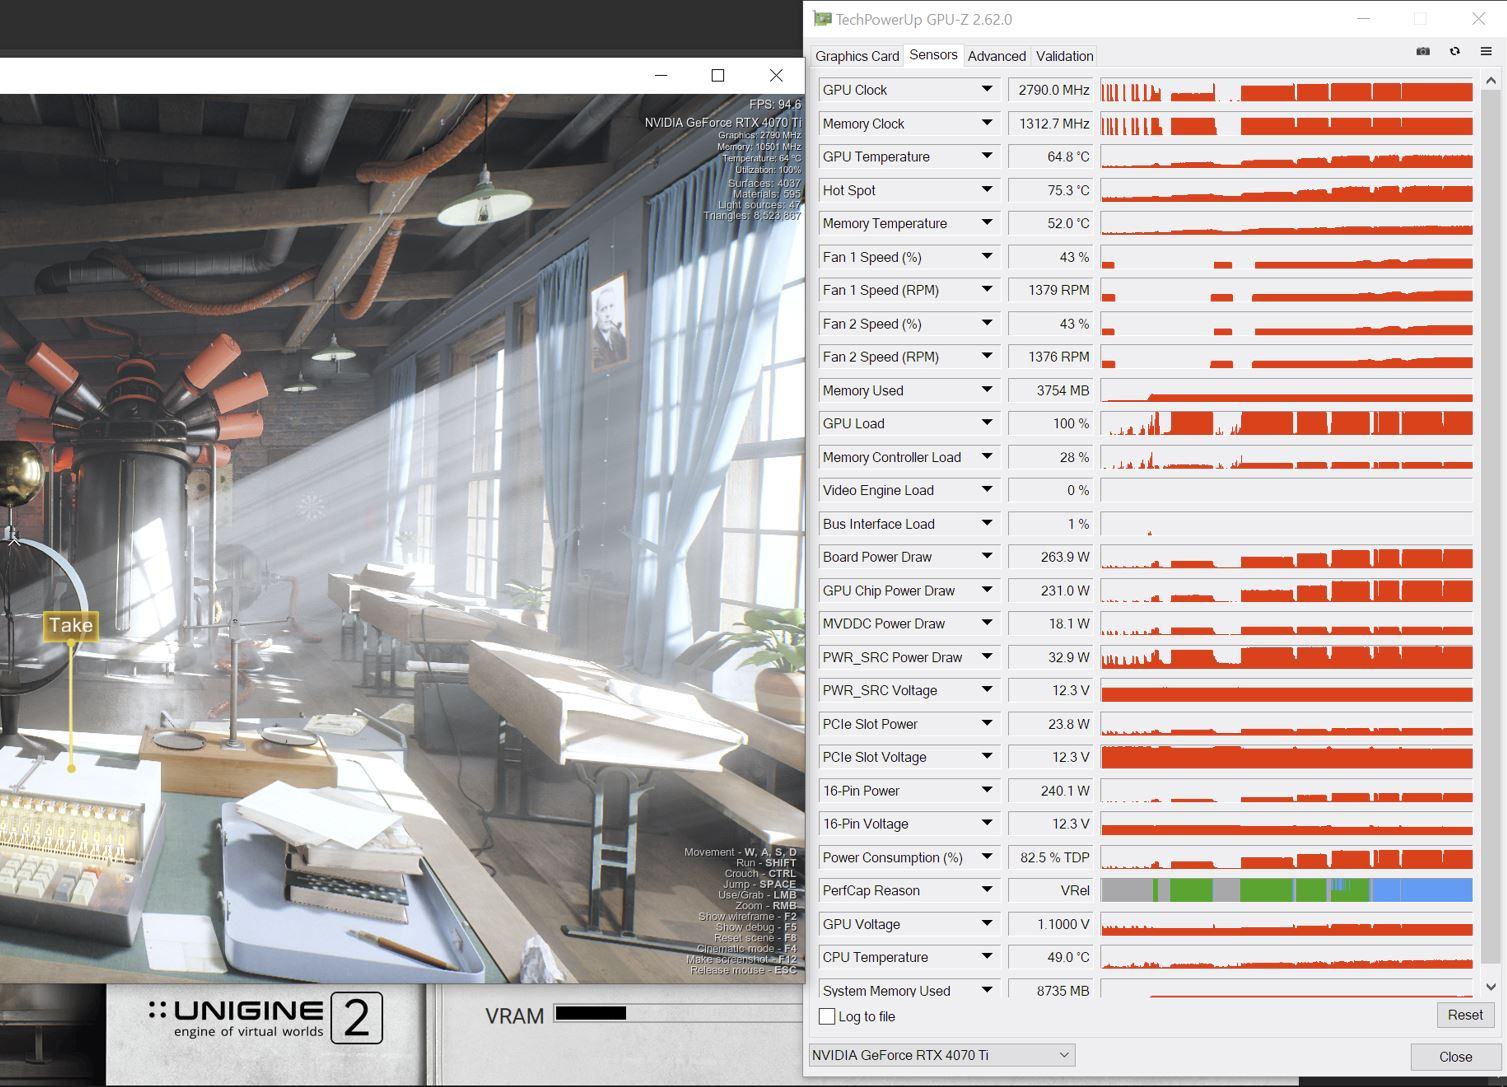
Task: Open the CPU Temperature dropdown
Action: (x=987, y=957)
